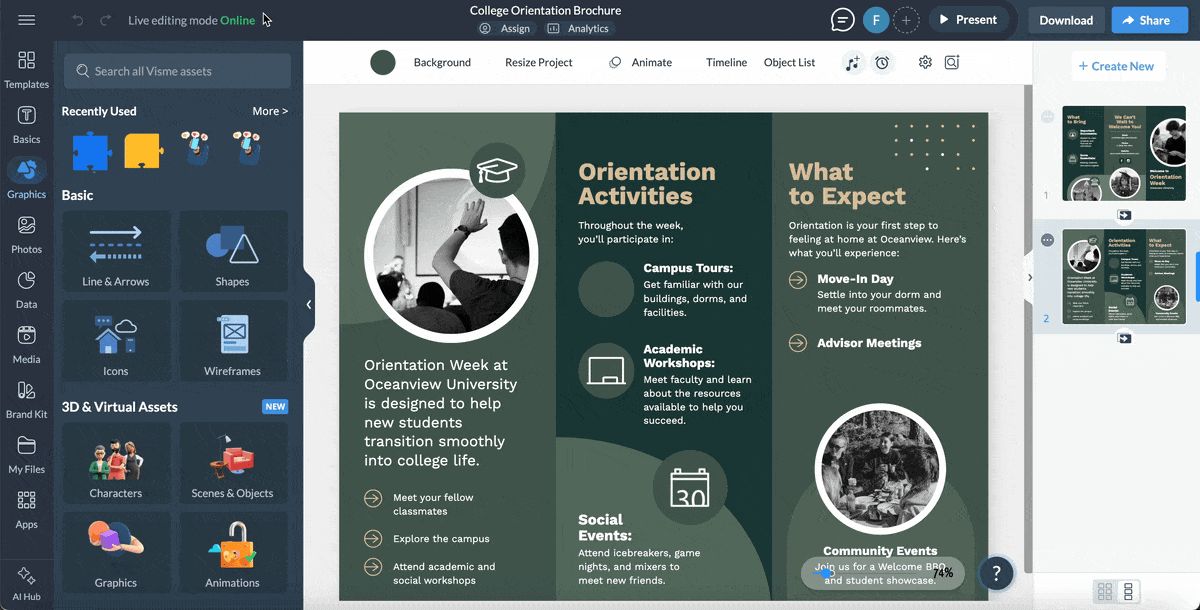Open options menu for slide 2
The height and width of the screenshot is (610, 1200).
(1048, 240)
